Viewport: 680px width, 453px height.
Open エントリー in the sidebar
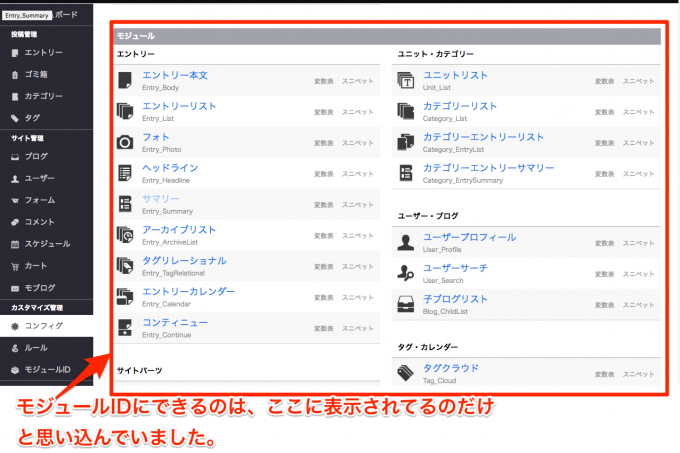[43, 52]
